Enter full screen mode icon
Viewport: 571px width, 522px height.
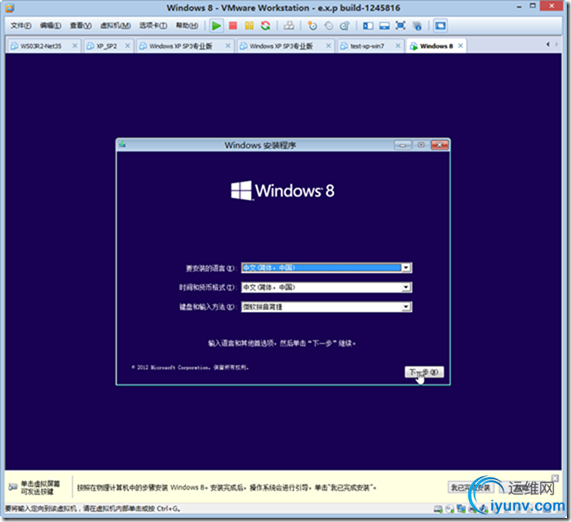(401, 25)
